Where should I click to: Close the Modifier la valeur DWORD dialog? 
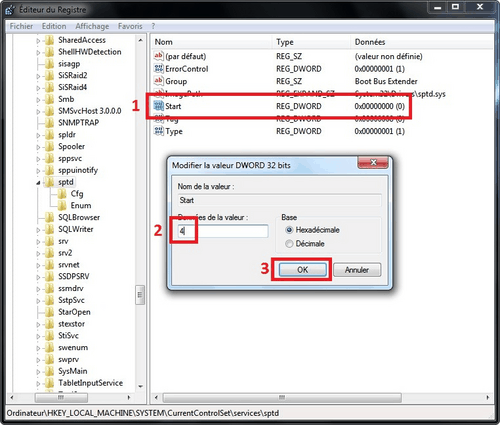point(373,162)
